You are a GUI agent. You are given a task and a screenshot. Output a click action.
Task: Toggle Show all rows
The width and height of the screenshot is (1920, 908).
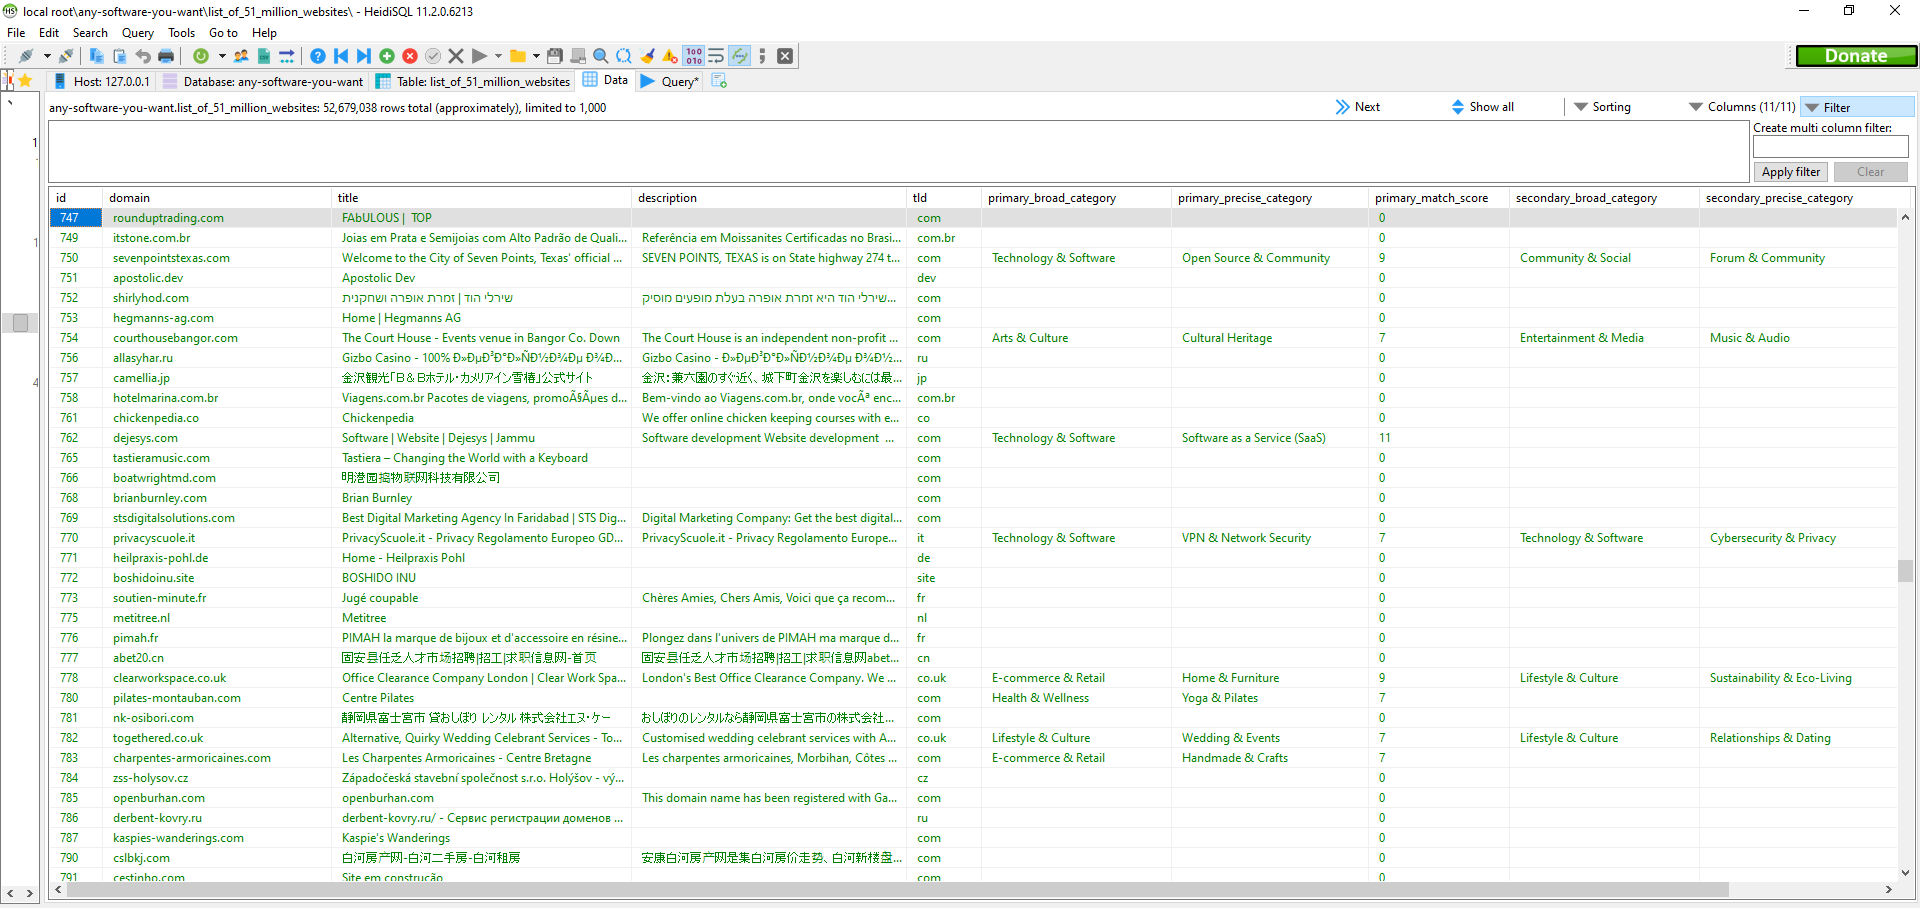pos(1484,106)
